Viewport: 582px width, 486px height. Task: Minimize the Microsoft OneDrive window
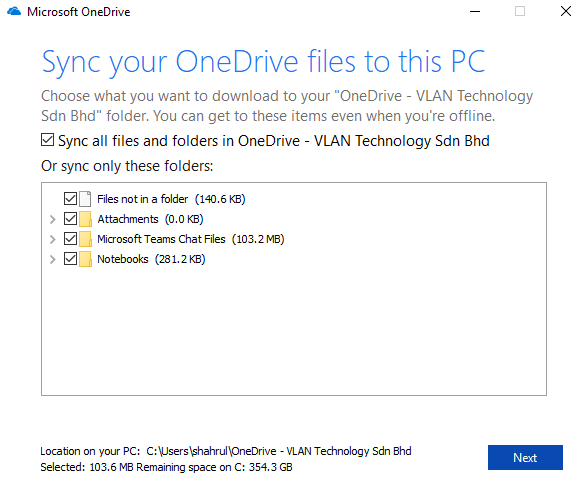[475, 12]
